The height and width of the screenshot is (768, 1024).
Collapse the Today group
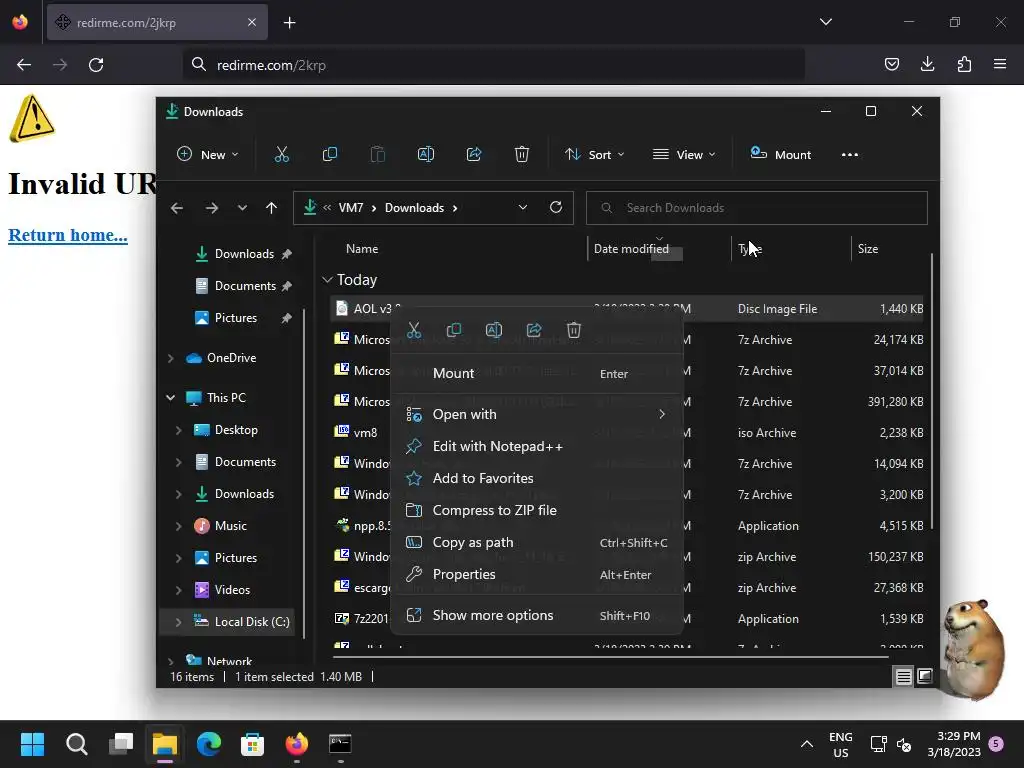327,280
